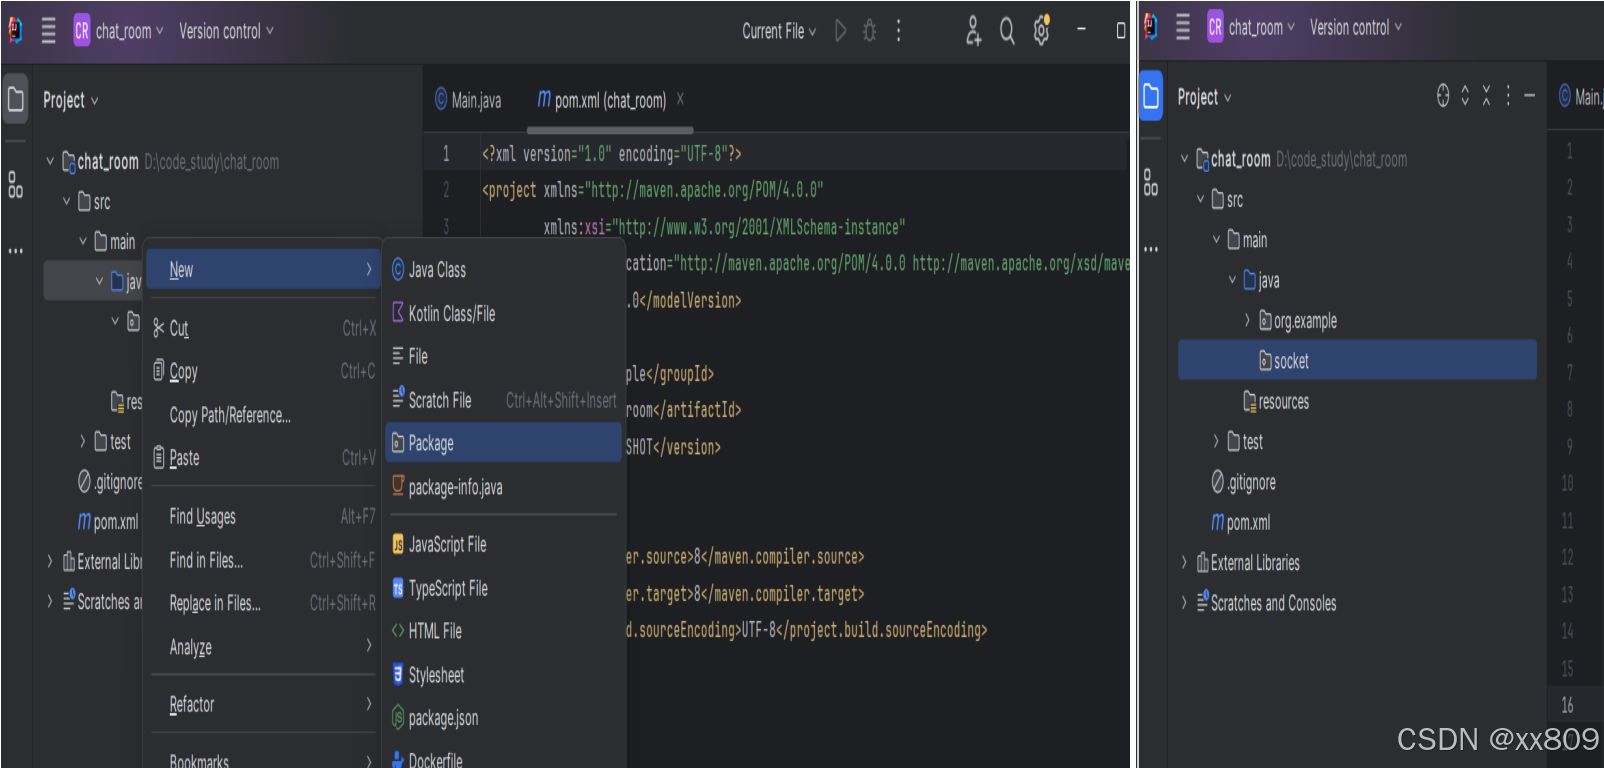Click Collapse All icon in Project panel
The height and width of the screenshot is (768, 1604).
point(1486,96)
